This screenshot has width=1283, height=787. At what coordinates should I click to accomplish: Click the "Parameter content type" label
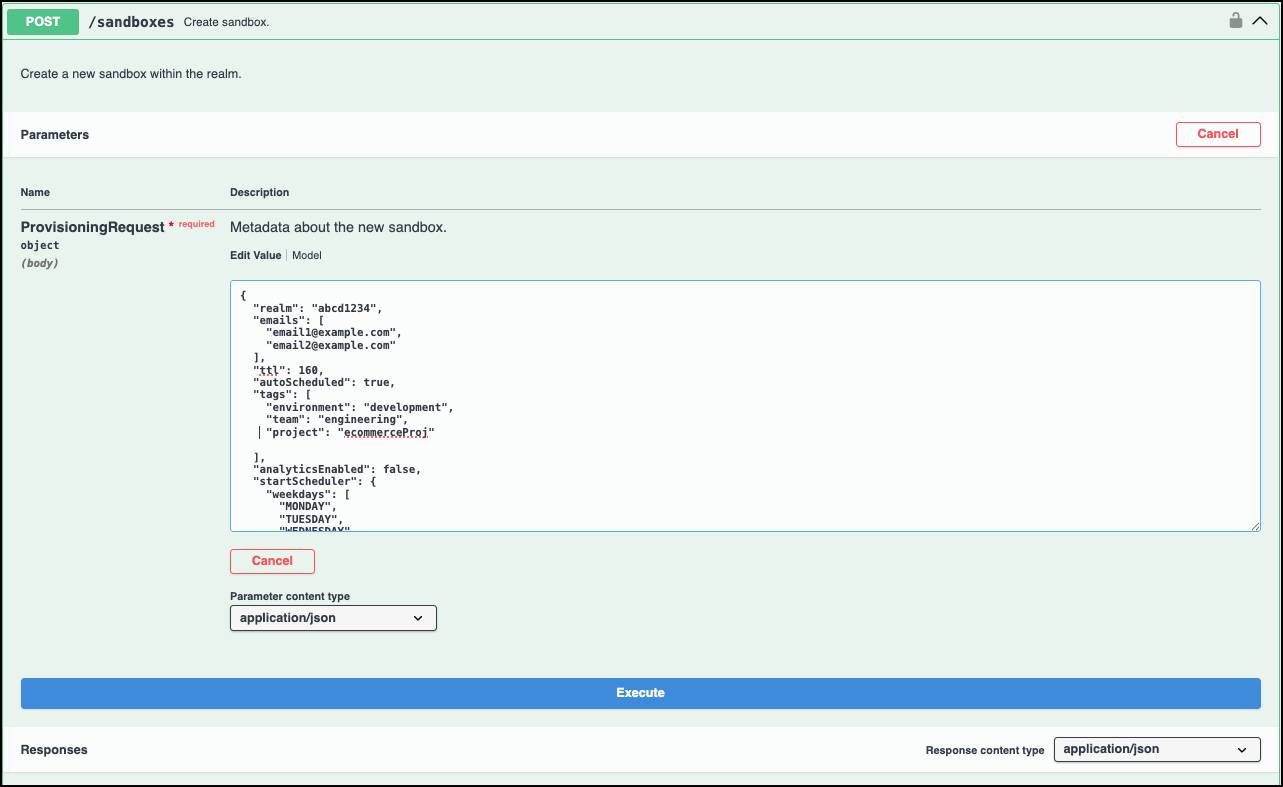[290, 596]
